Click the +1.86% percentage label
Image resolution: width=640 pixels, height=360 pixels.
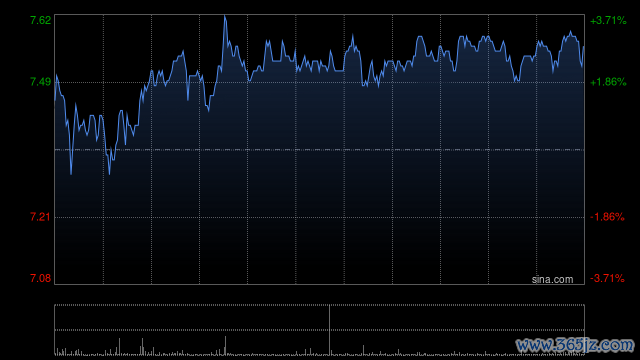click(x=608, y=82)
